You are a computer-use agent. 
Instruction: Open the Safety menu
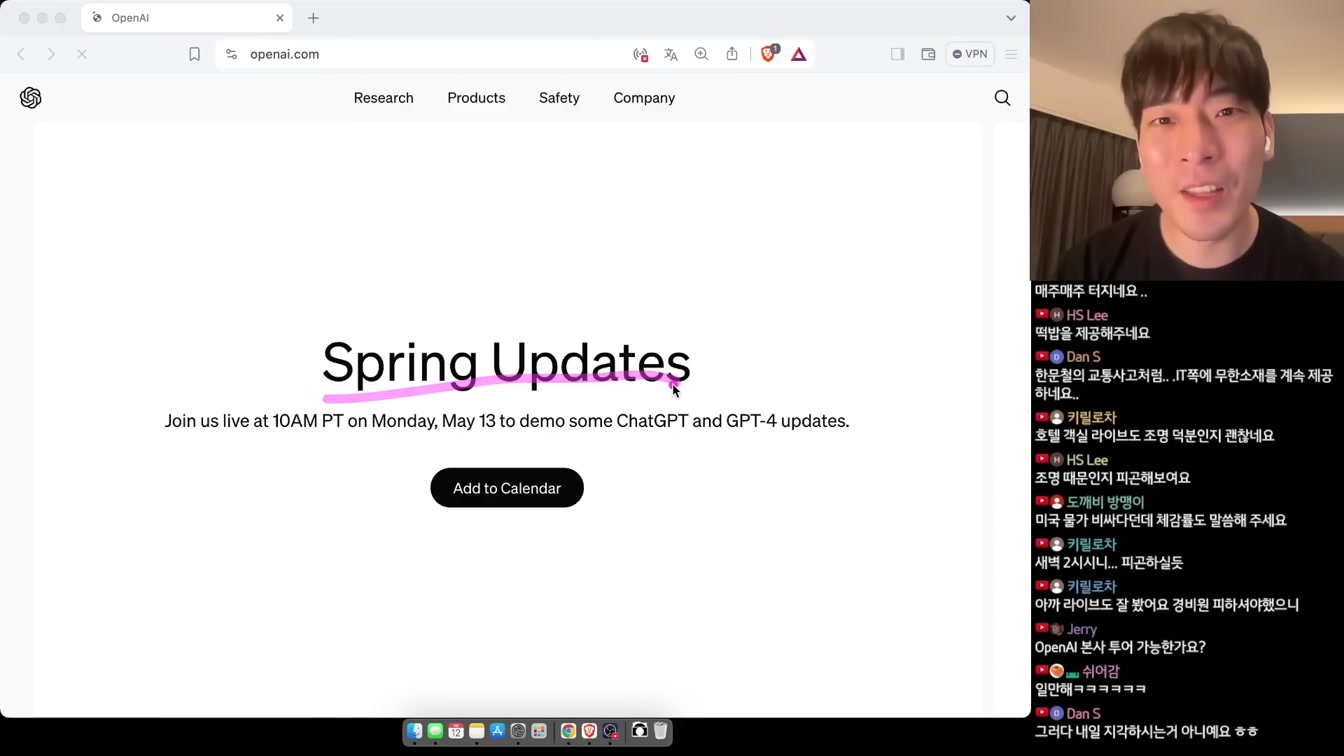click(559, 98)
